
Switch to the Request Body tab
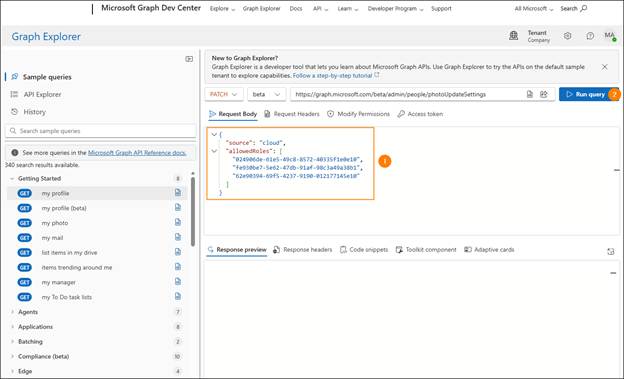[233, 114]
